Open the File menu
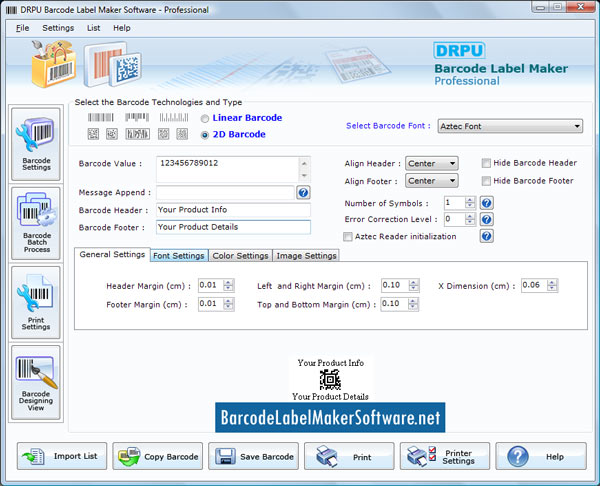 point(22,28)
